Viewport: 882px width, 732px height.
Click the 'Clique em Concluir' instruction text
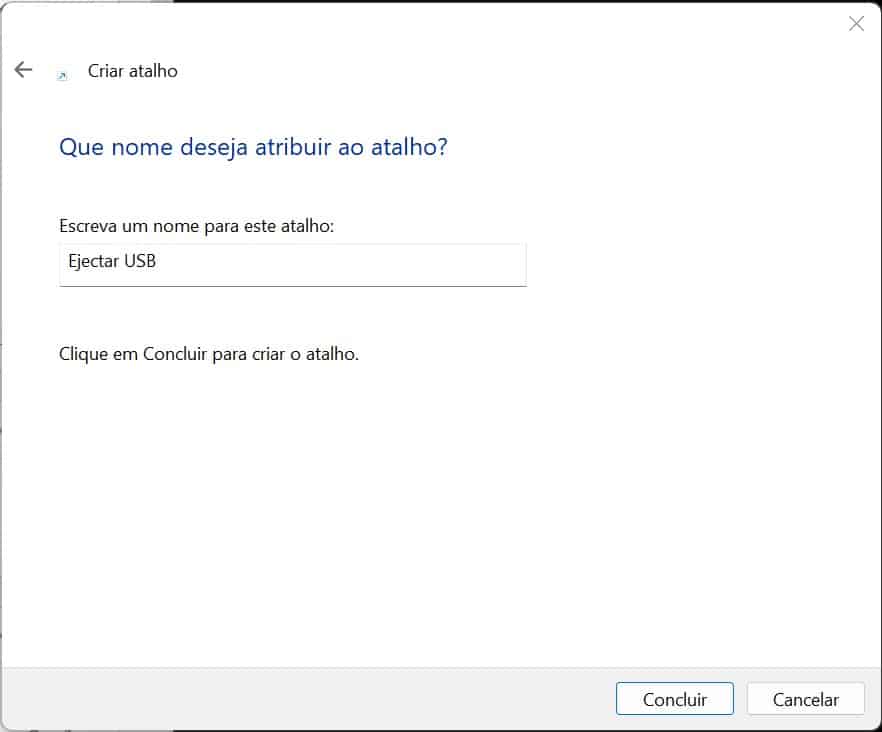point(208,354)
